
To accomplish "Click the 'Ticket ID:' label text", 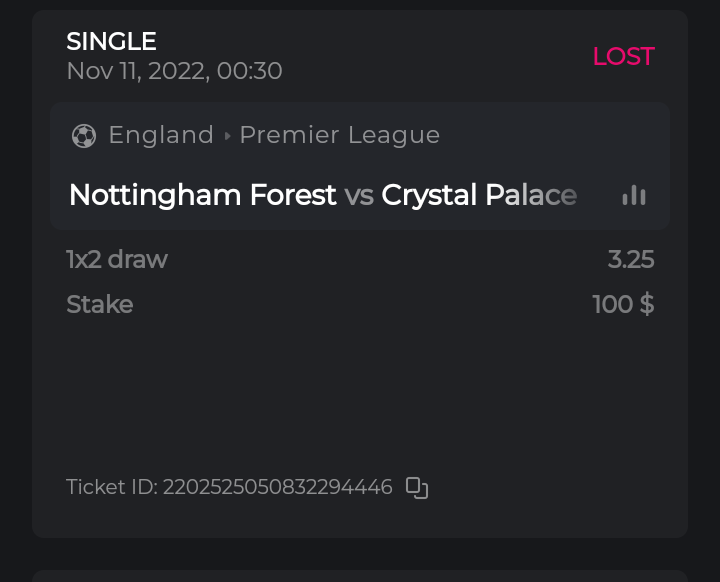I will point(112,488).
